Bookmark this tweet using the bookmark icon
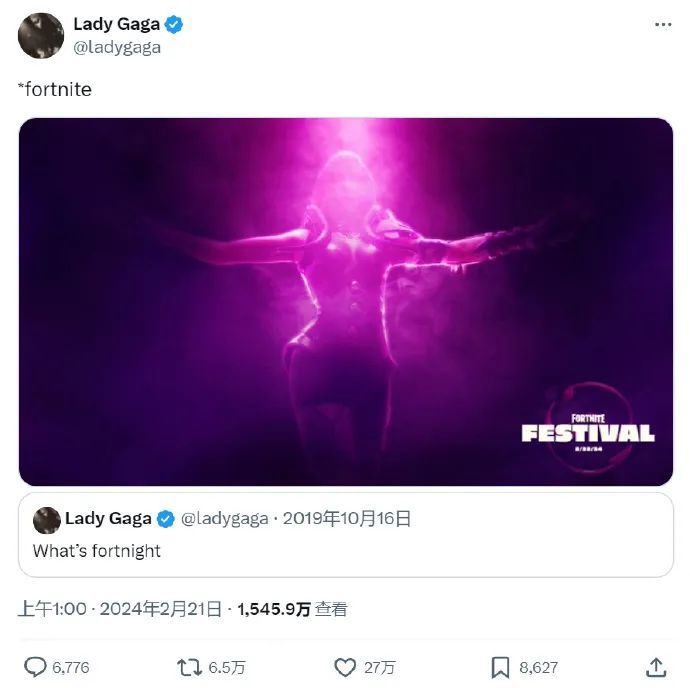The height and width of the screenshot is (688, 690). click(x=501, y=667)
